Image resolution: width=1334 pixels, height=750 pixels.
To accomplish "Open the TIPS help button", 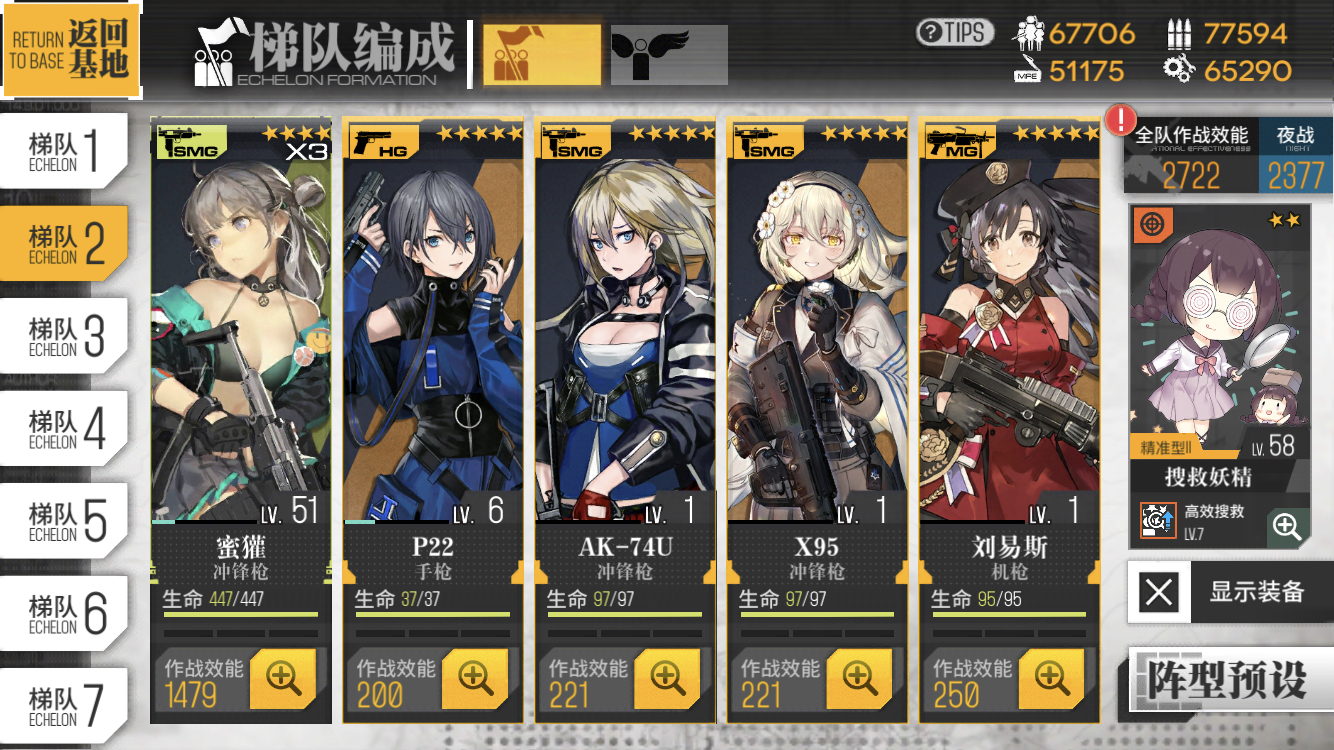I will pos(955,32).
